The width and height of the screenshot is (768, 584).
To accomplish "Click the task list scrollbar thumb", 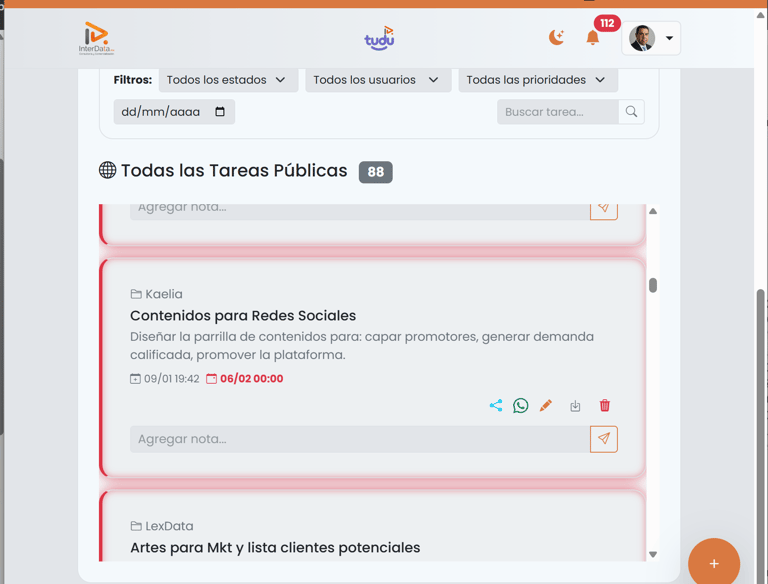I will (x=652, y=285).
